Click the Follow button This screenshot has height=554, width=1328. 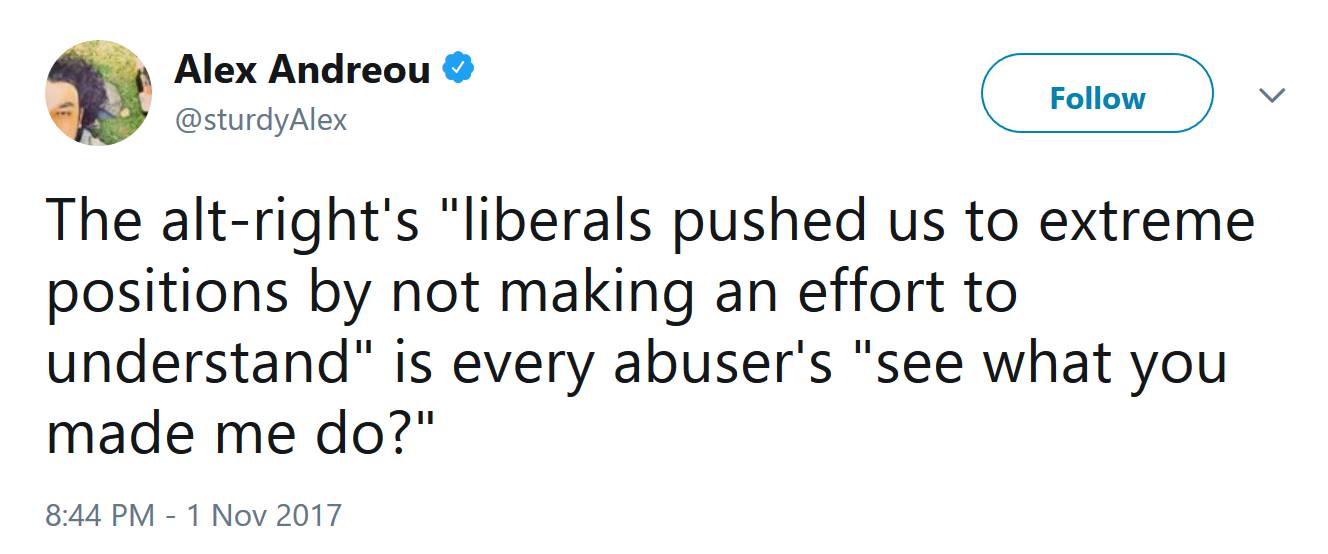pos(1097,97)
